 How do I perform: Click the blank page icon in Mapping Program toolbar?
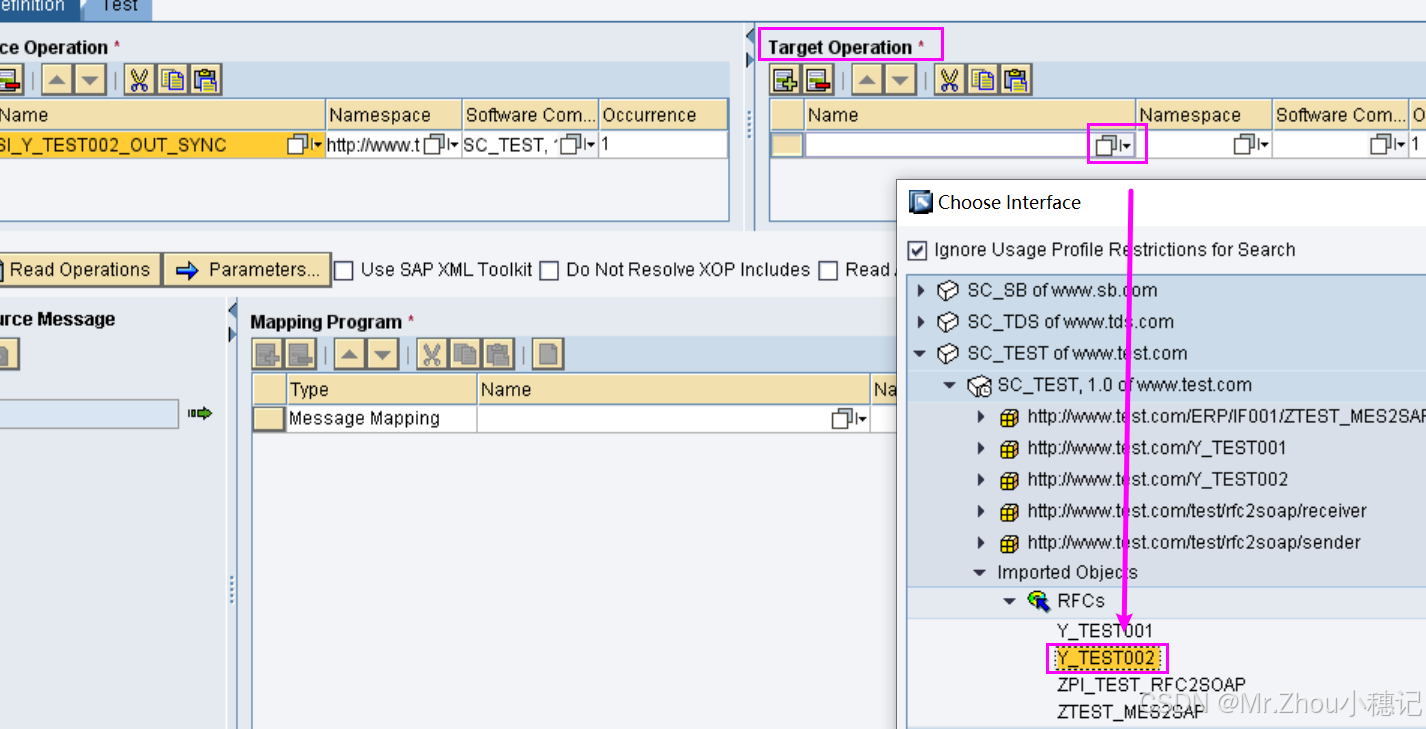pyautogui.click(x=546, y=353)
